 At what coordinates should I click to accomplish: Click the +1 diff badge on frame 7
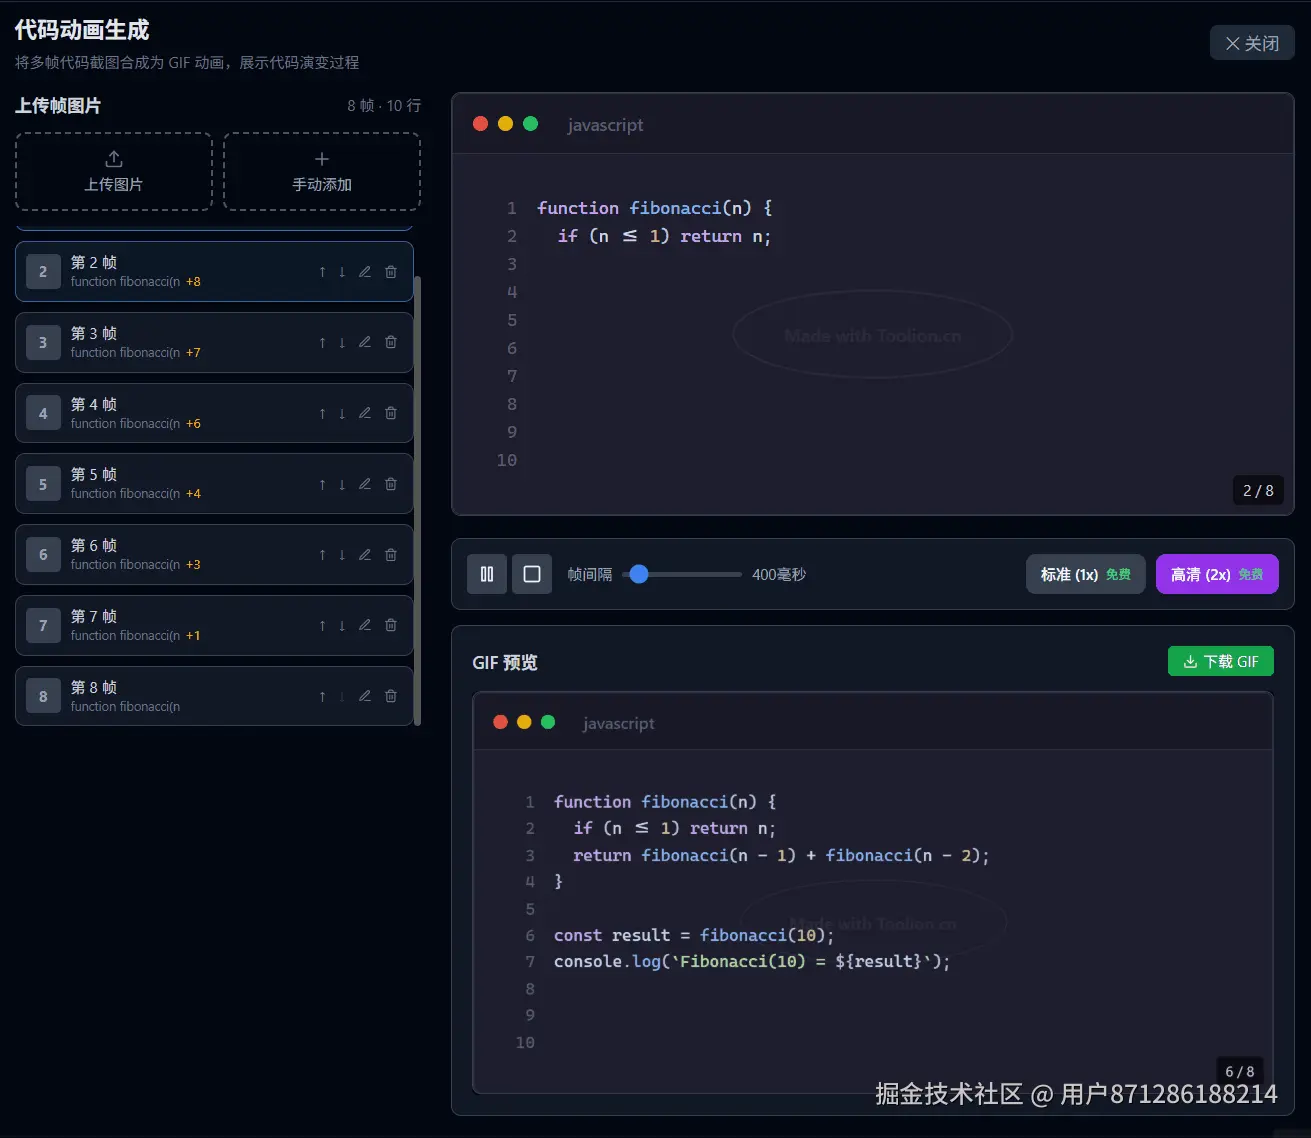(x=193, y=636)
